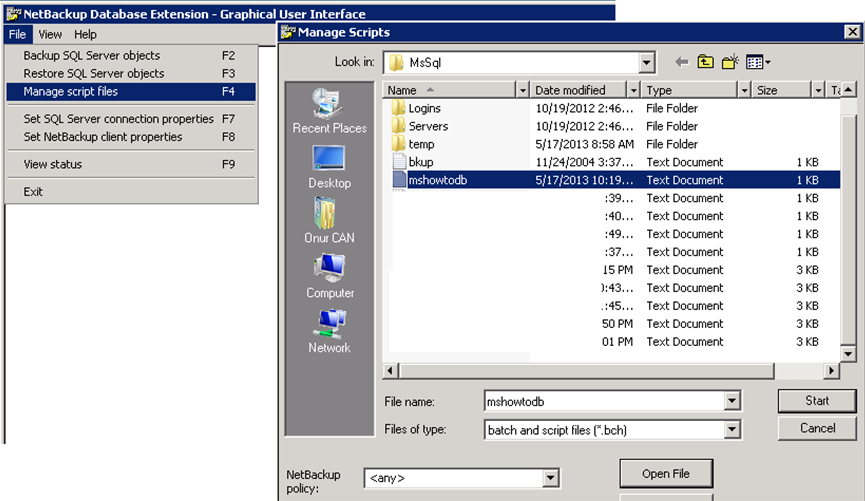Expand the Look in folder dropdown
The height and width of the screenshot is (501, 865).
point(647,63)
